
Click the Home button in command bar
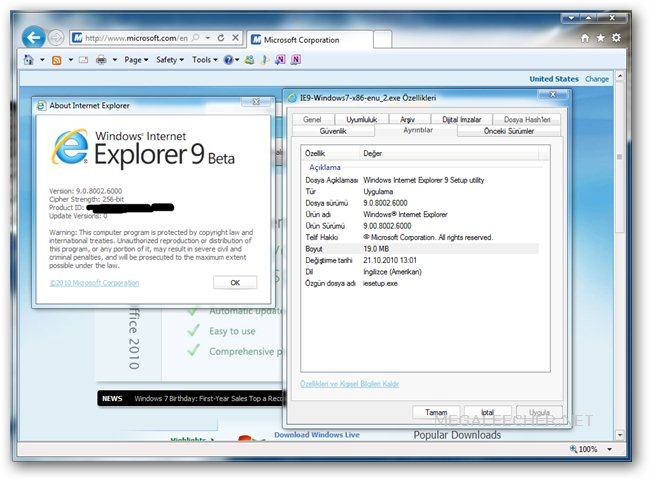(29, 60)
